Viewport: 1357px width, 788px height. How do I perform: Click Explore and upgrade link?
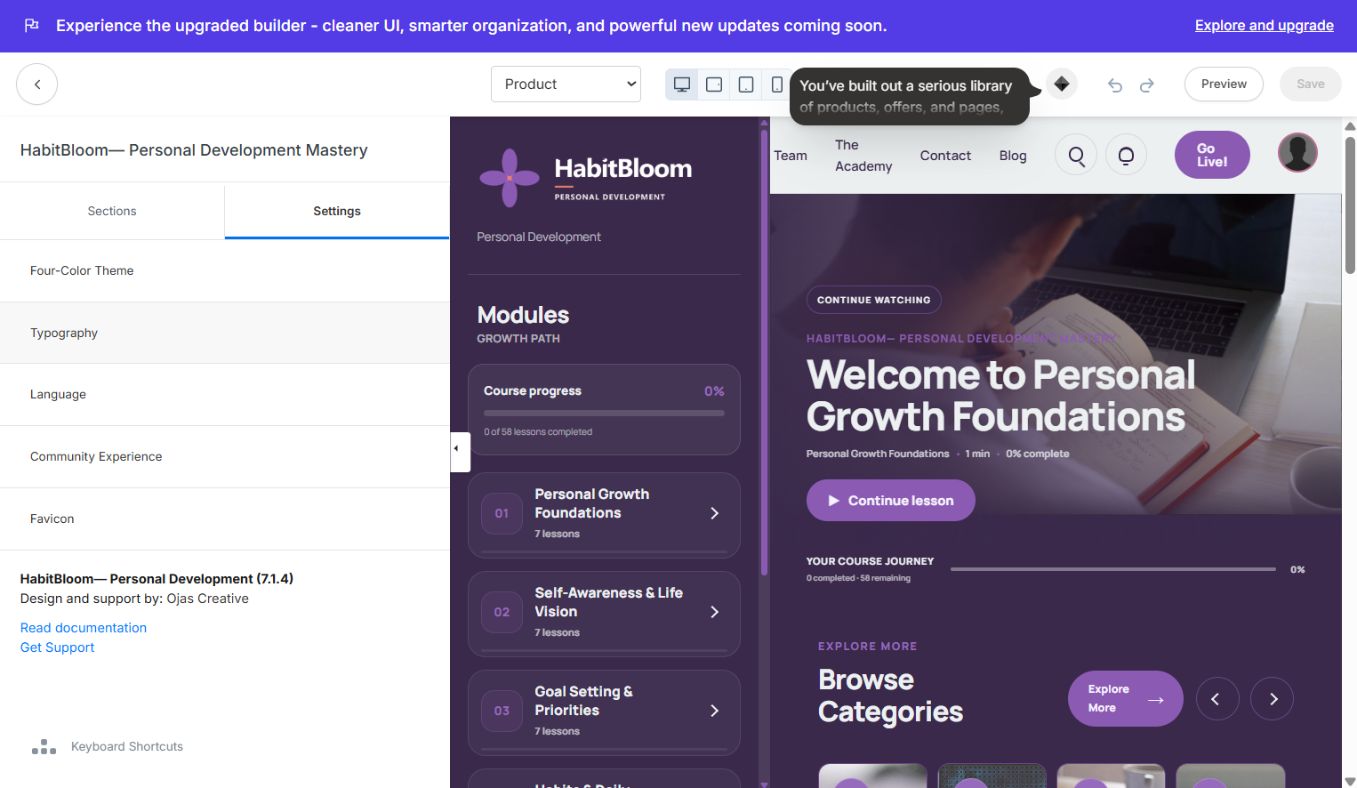[x=1264, y=25]
